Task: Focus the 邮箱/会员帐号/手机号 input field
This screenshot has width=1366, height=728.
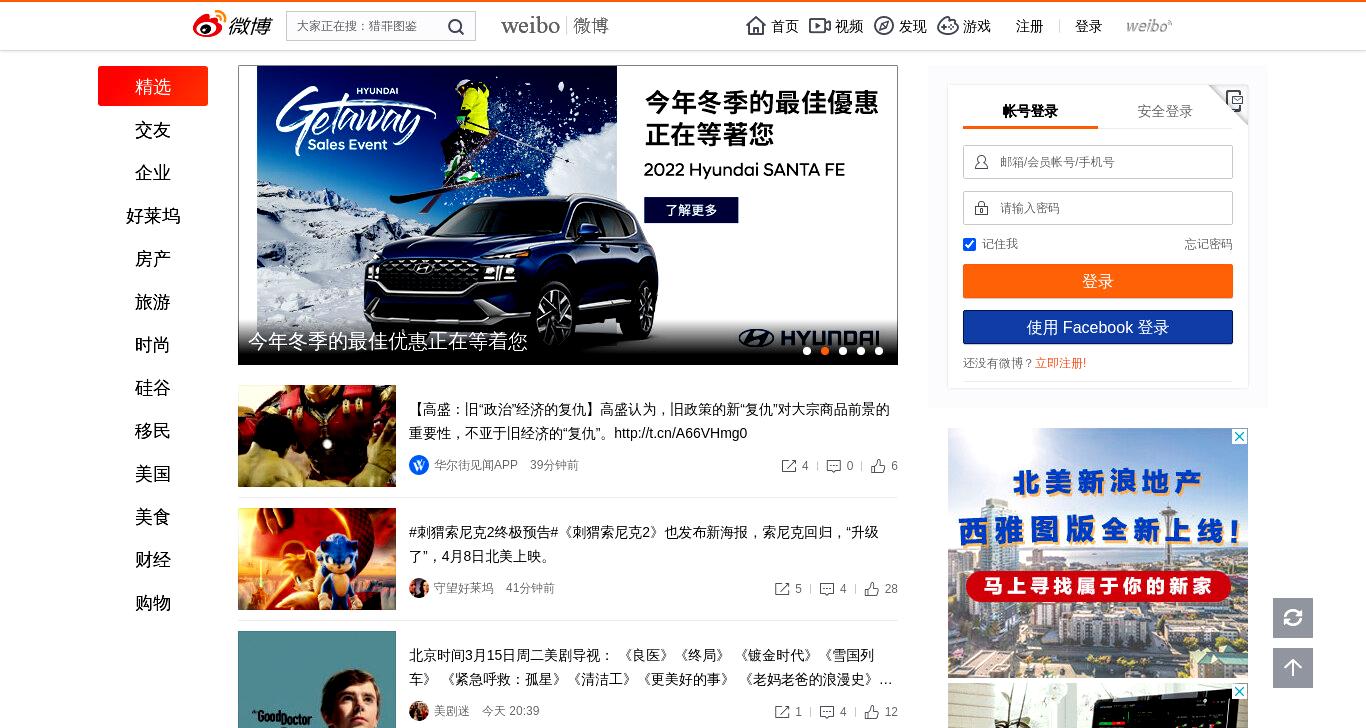Action: point(1098,162)
